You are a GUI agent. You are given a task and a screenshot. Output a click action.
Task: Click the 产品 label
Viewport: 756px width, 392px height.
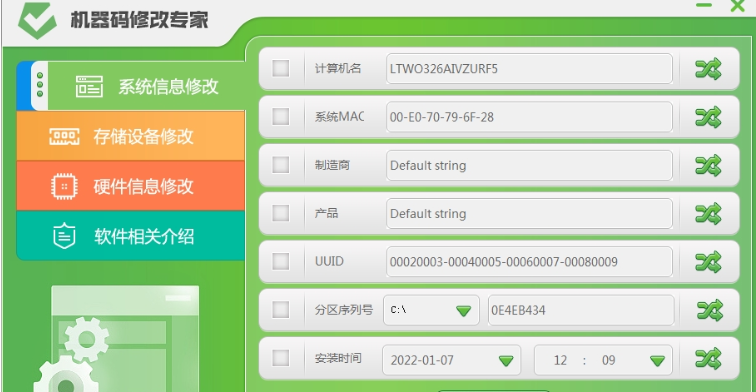pyautogui.click(x=326, y=213)
